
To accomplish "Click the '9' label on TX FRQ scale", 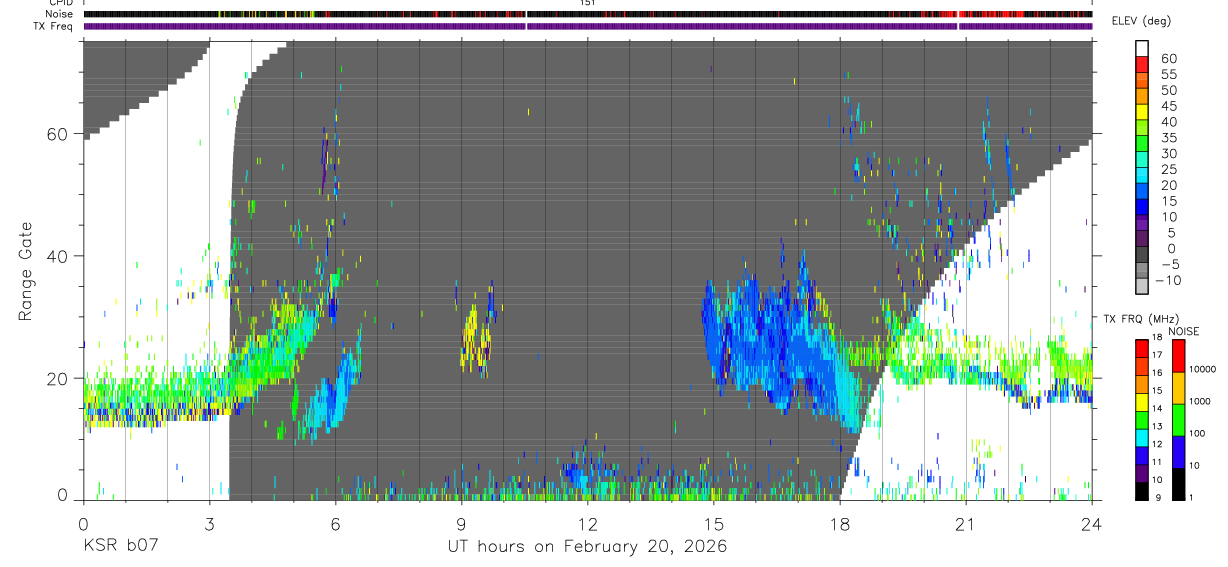I will (x=1159, y=497).
